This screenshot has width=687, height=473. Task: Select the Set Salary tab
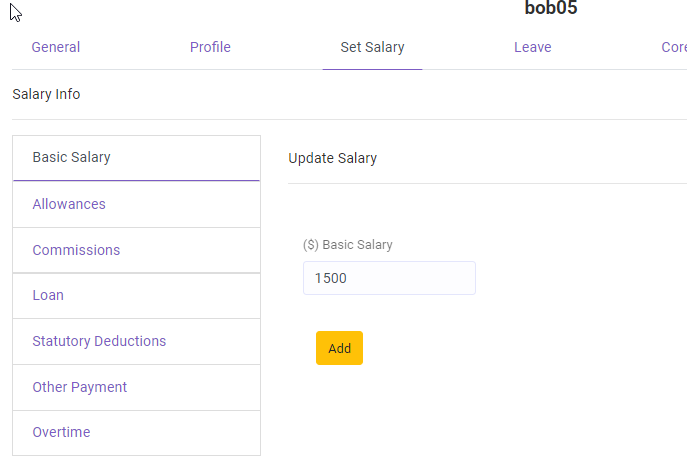372,47
